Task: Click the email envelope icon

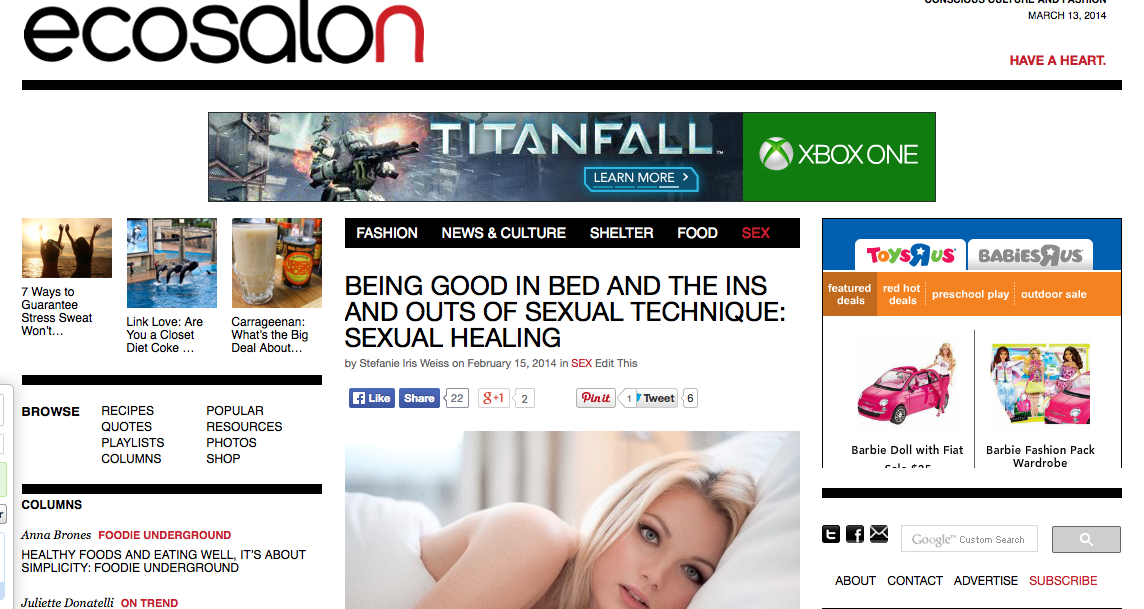Action: (x=879, y=534)
